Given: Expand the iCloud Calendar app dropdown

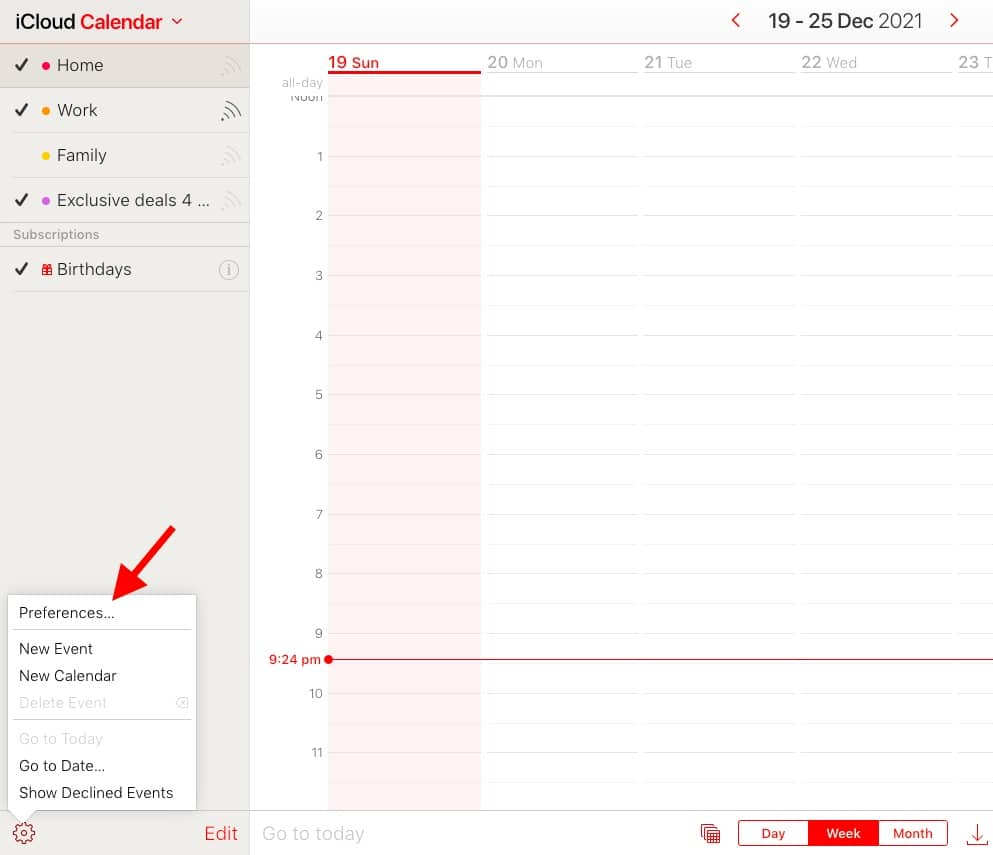Looking at the screenshot, I should click(x=177, y=21).
